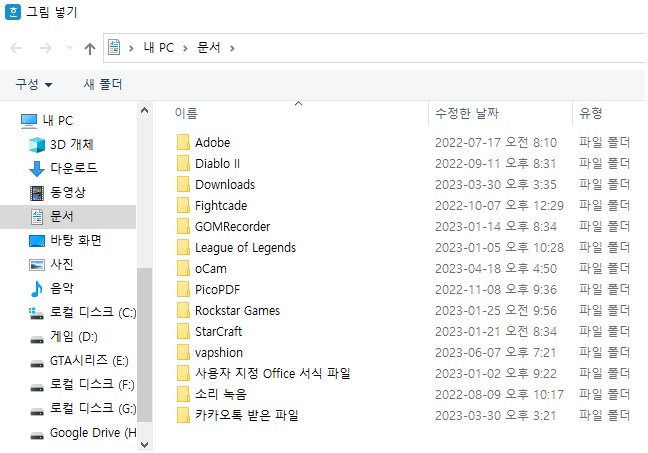Click the PicoPDF folder icon
This screenshot has width=648, height=453.
coord(183,289)
